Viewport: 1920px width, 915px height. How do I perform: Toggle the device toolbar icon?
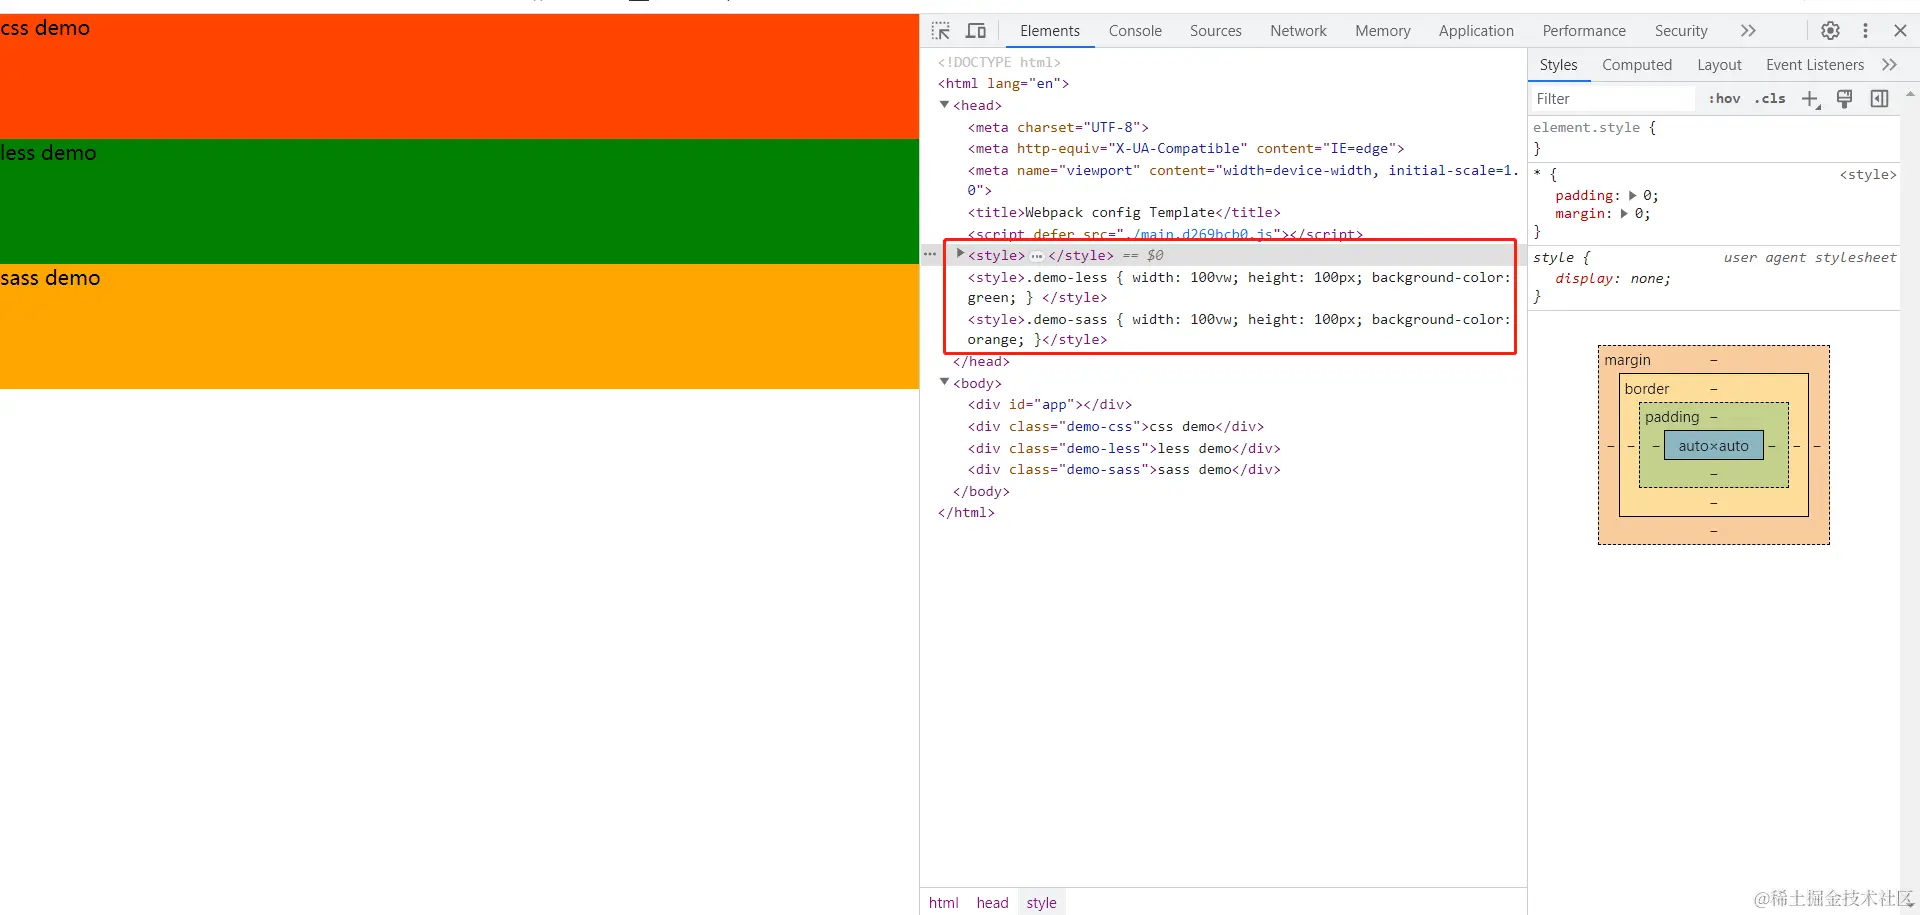[976, 31]
